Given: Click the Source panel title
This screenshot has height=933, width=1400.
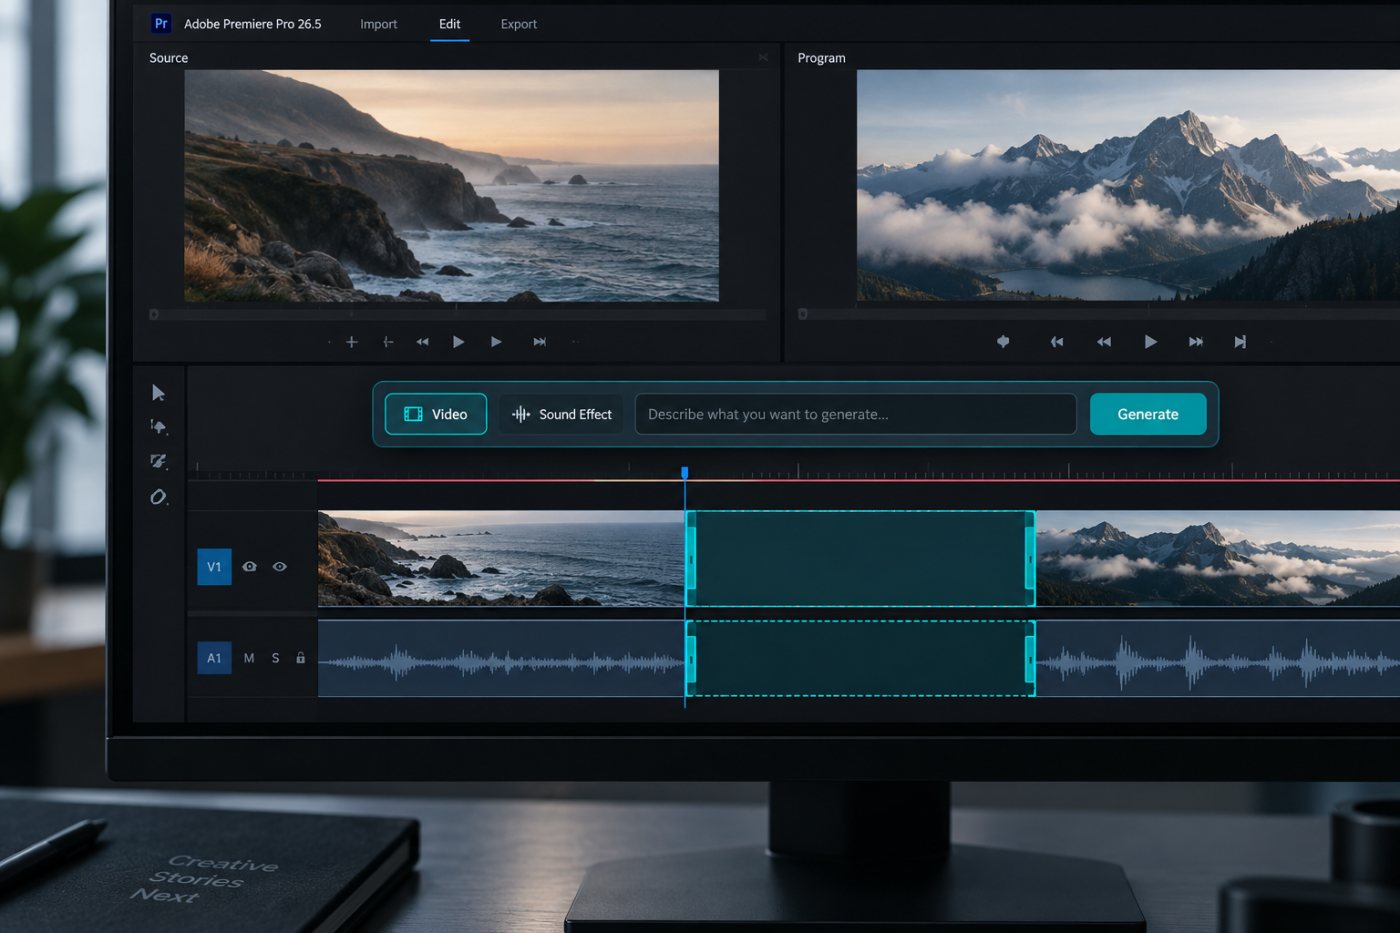Looking at the screenshot, I should pos(169,58).
